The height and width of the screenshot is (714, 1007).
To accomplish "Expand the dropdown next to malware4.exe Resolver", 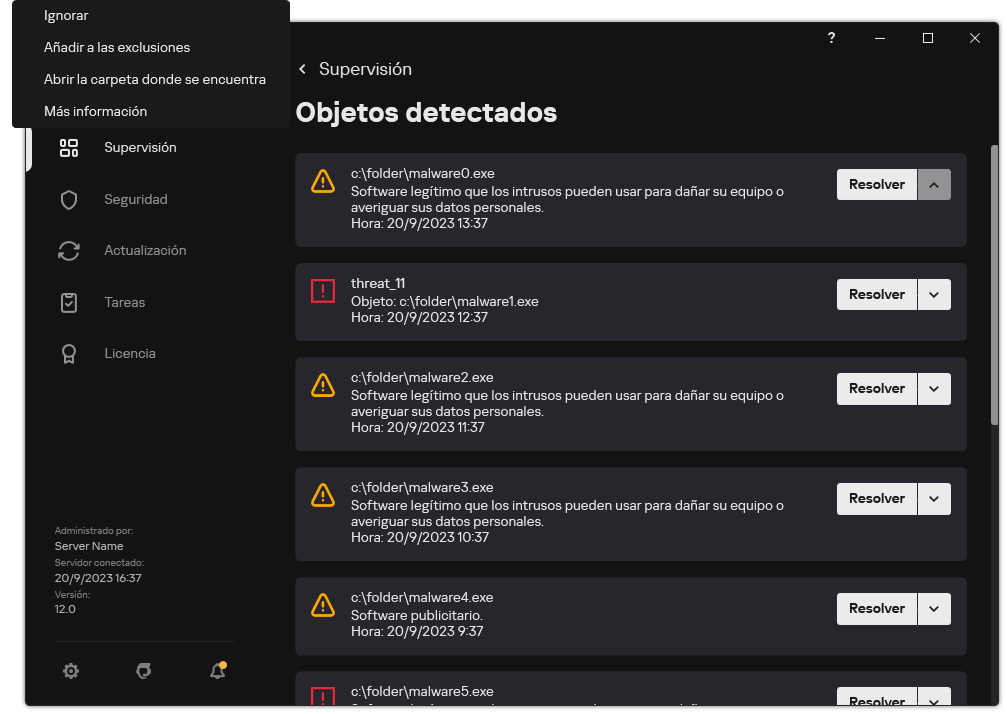I will 934,608.
